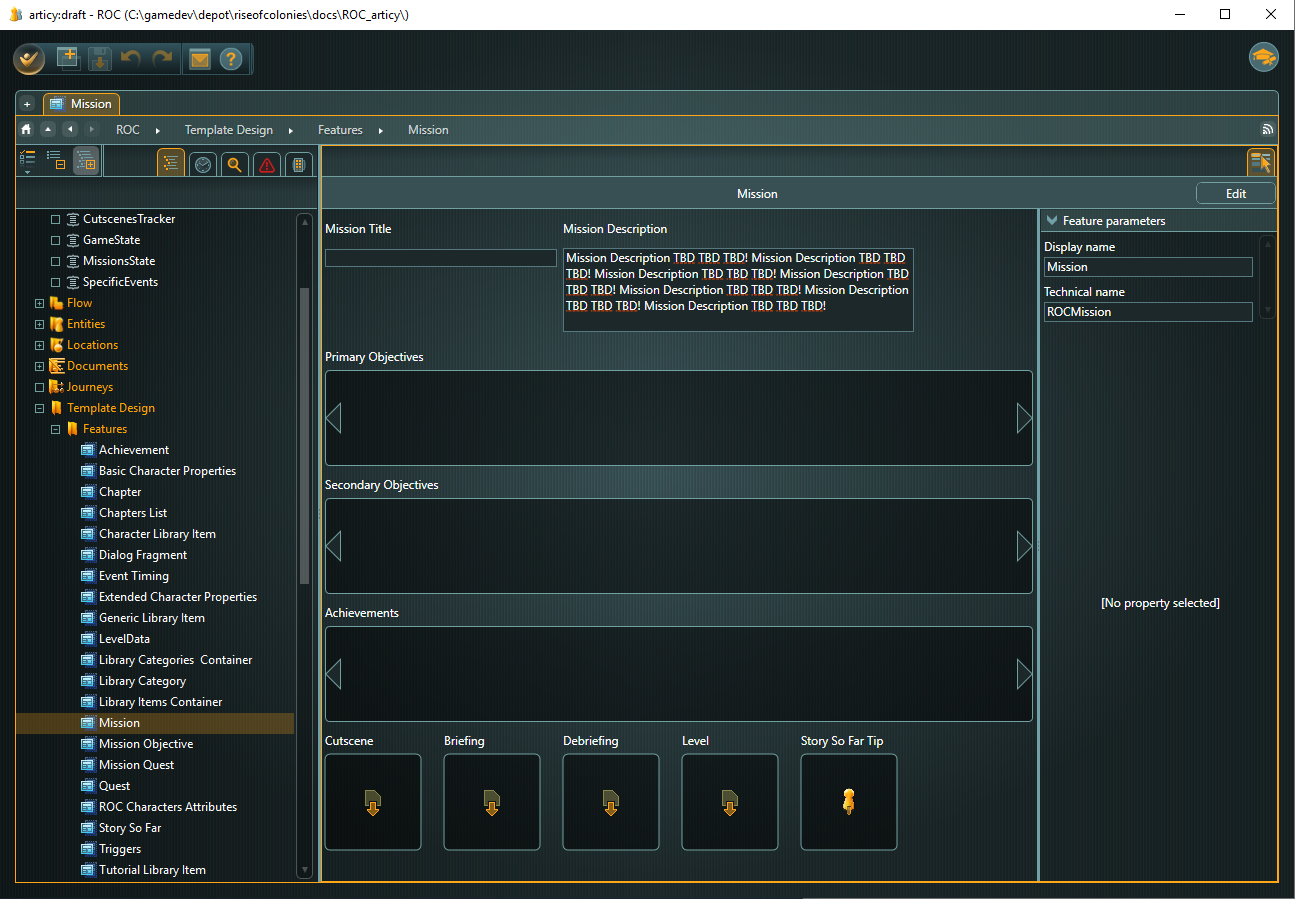Click the clock history tab icon
This screenshot has width=1295, height=899.
click(203, 165)
